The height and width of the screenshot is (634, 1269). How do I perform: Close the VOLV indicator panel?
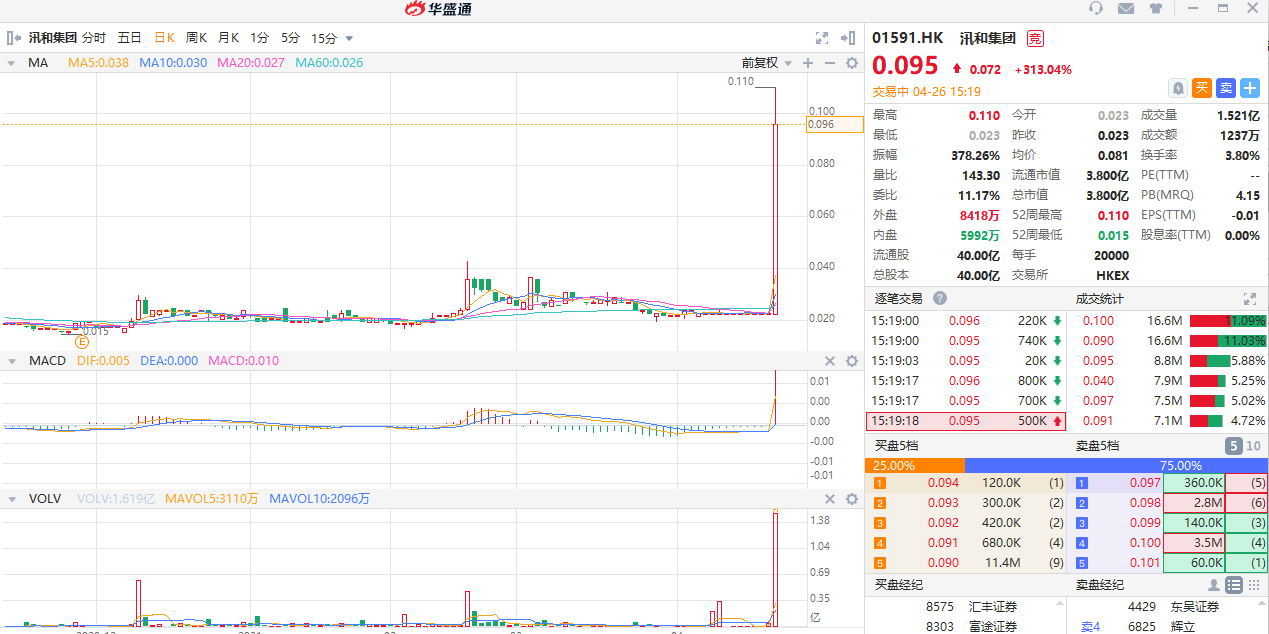point(829,499)
